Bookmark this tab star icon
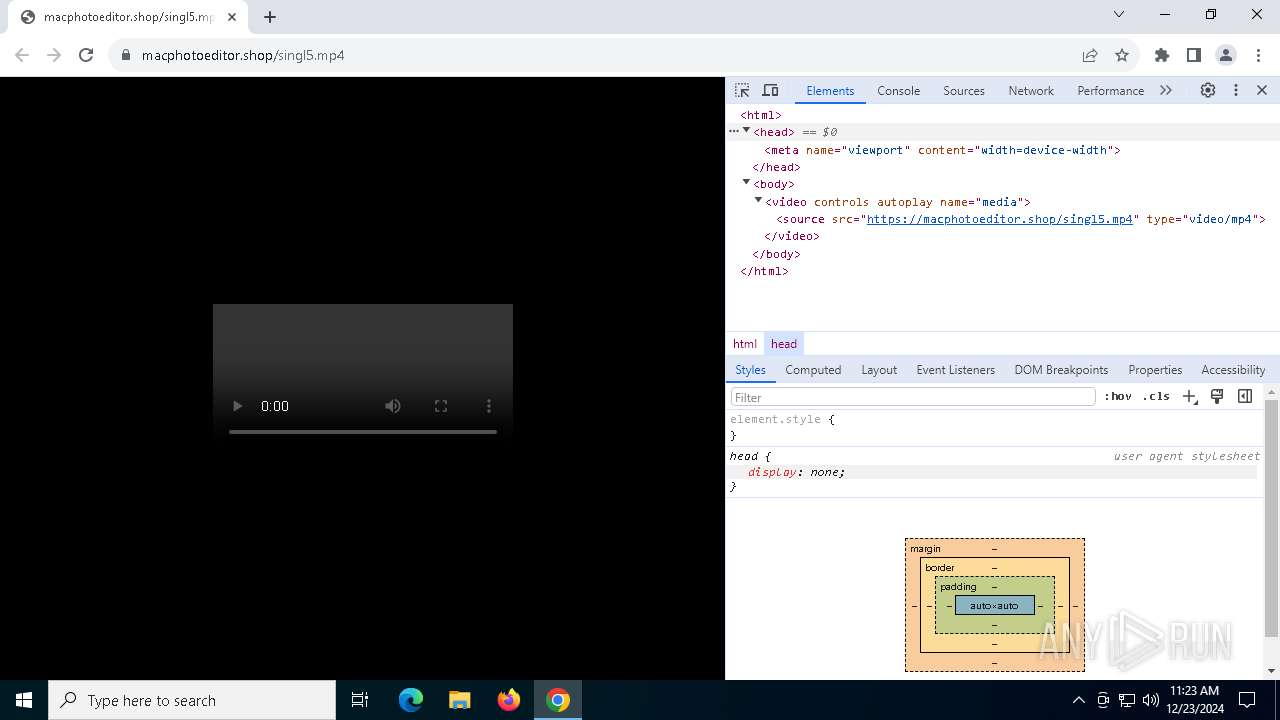This screenshot has width=1280, height=720. [1122, 55]
